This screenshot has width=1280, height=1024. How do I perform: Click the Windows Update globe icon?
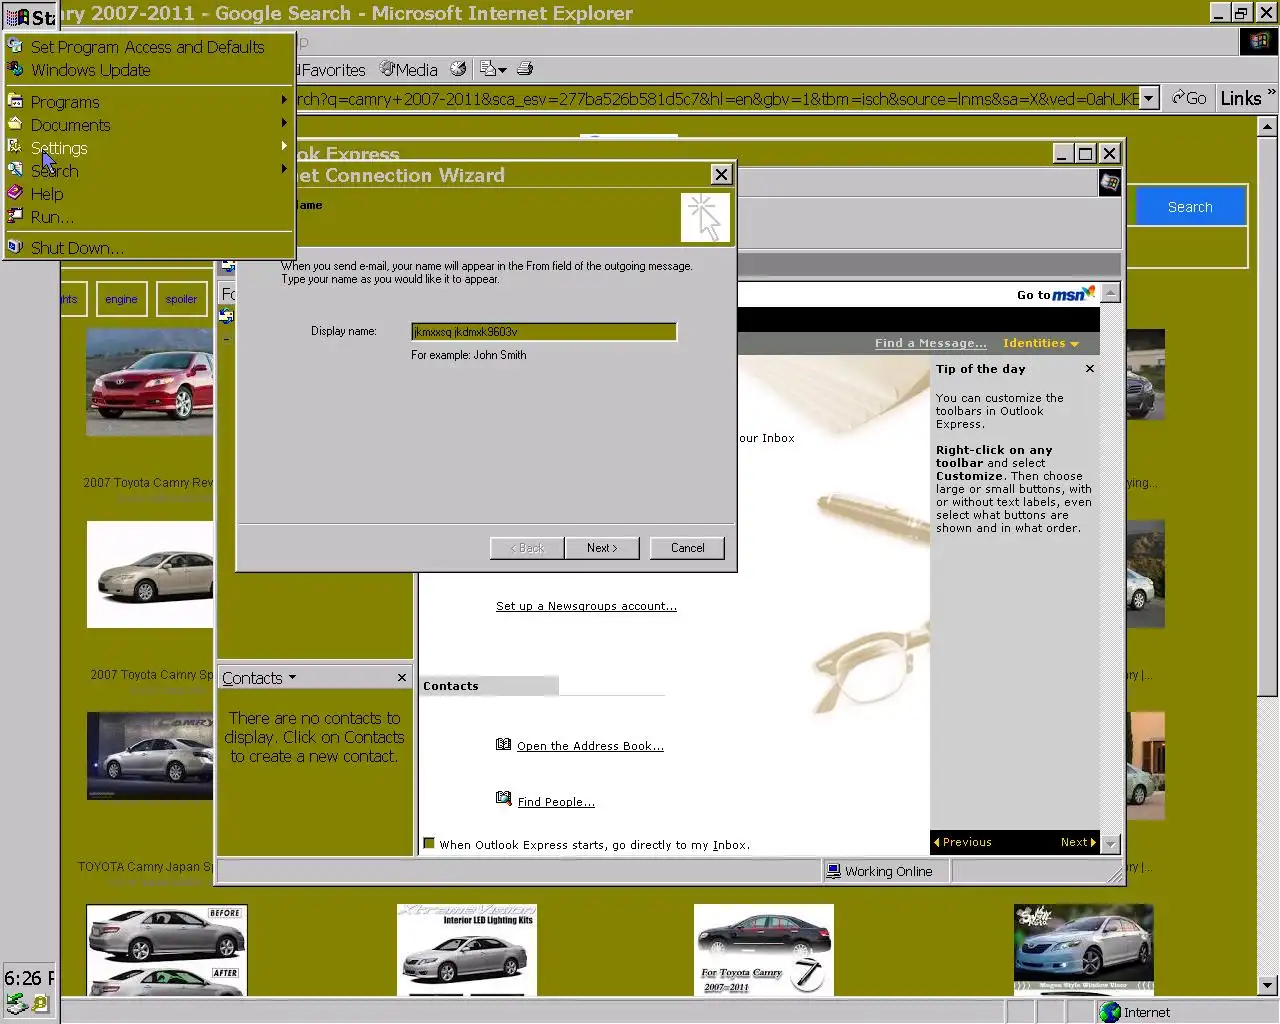tap(15, 69)
